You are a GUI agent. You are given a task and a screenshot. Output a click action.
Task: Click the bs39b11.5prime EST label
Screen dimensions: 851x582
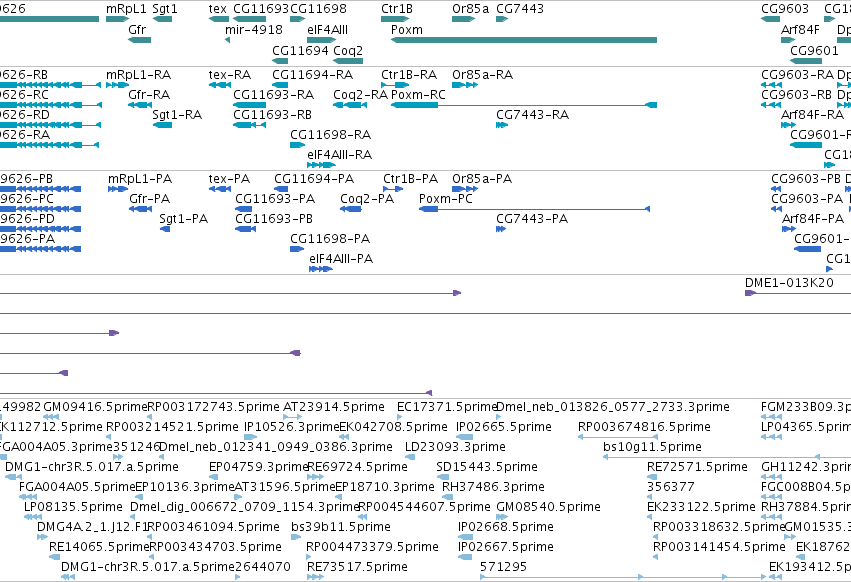(341, 528)
